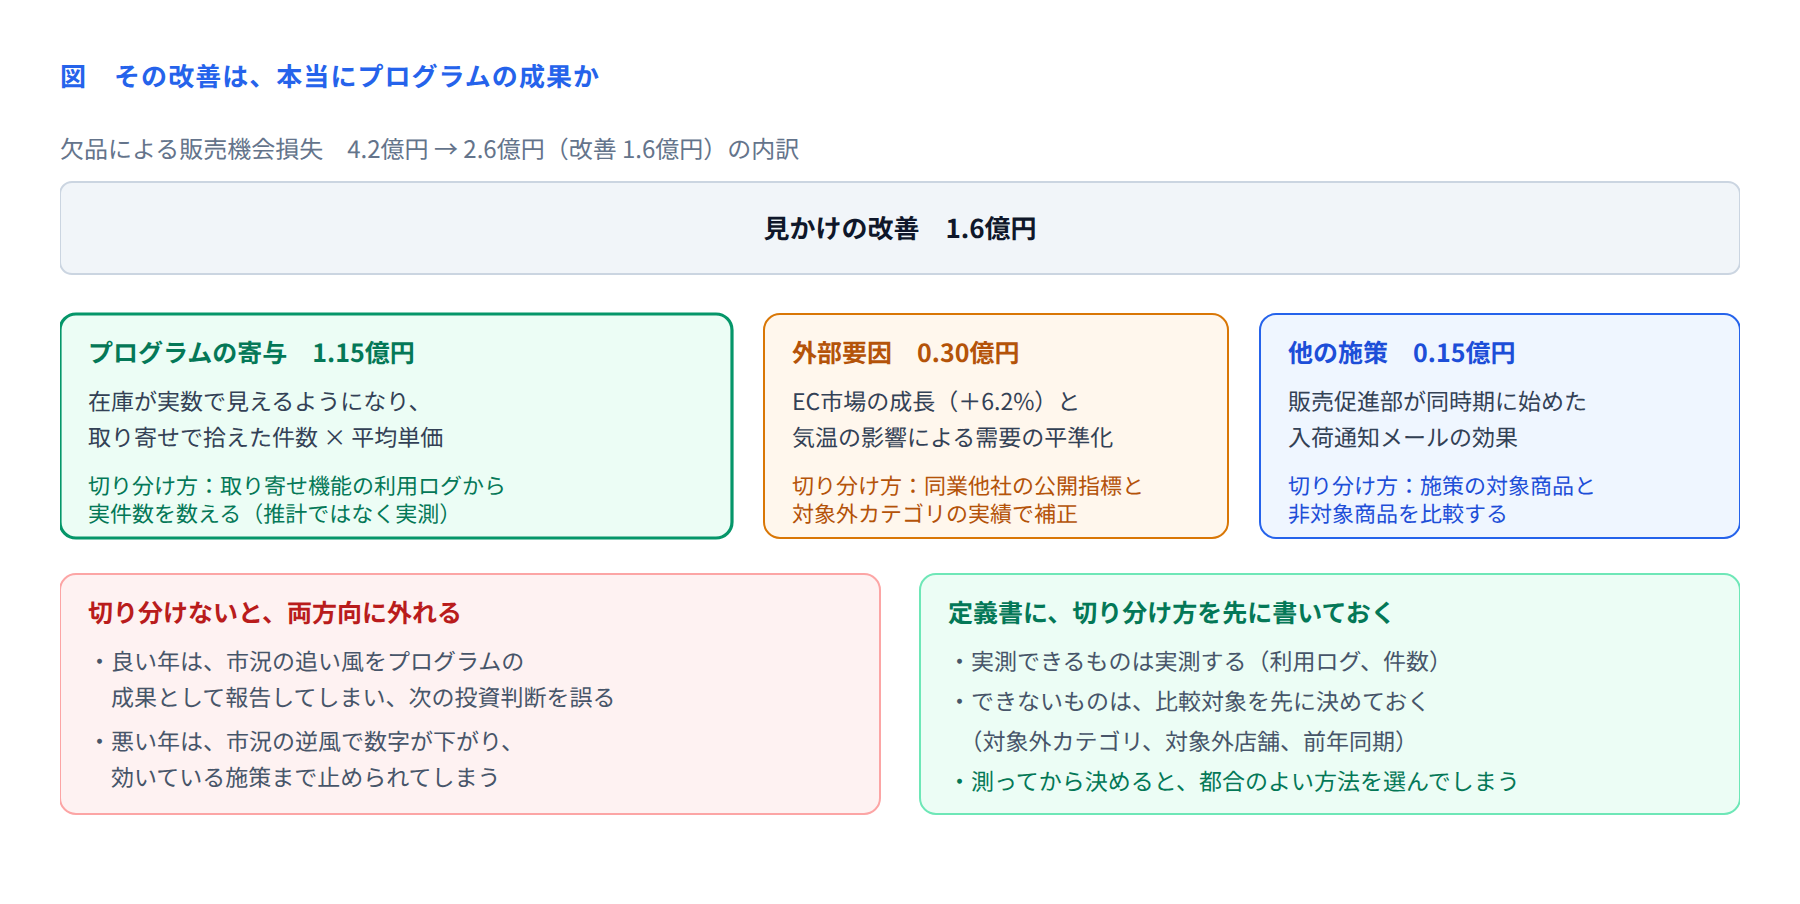
Task: Click line 販売促進部が同時期に始めた
Action: [1438, 401]
